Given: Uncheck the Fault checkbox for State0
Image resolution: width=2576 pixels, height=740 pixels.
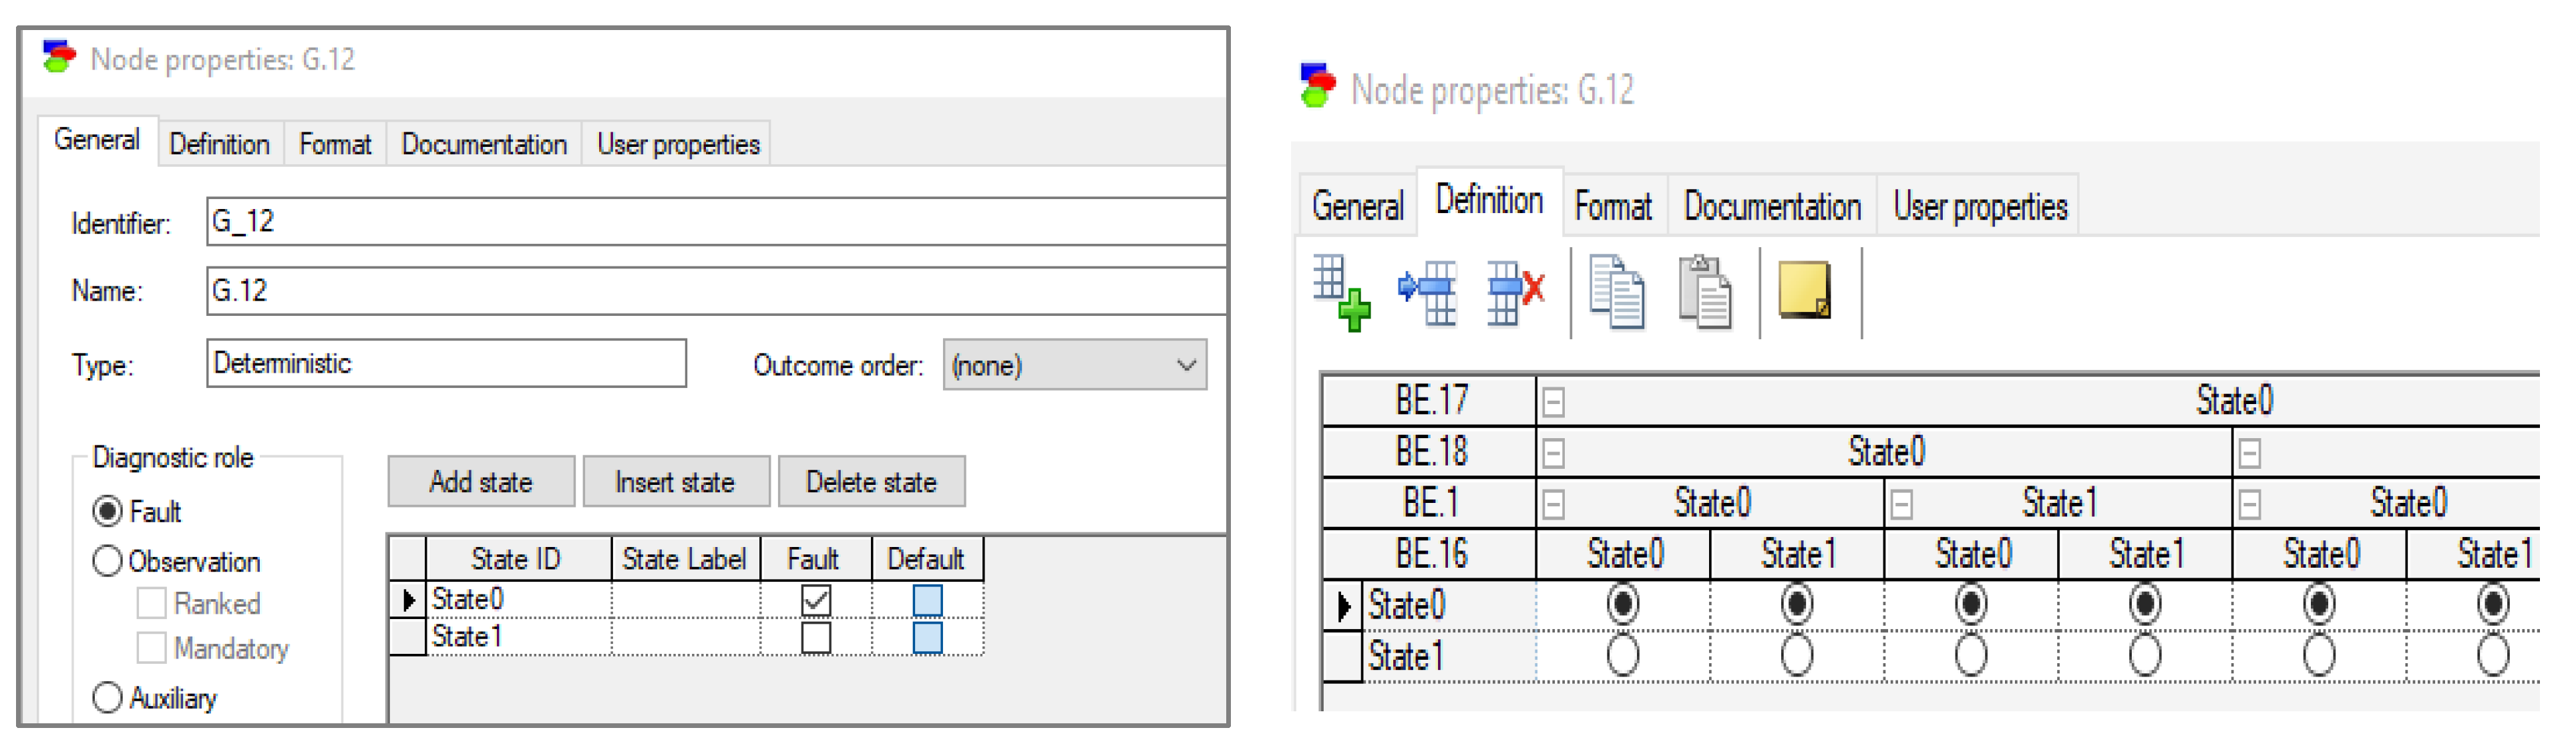Looking at the screenshot, I should tap(816, 600).
